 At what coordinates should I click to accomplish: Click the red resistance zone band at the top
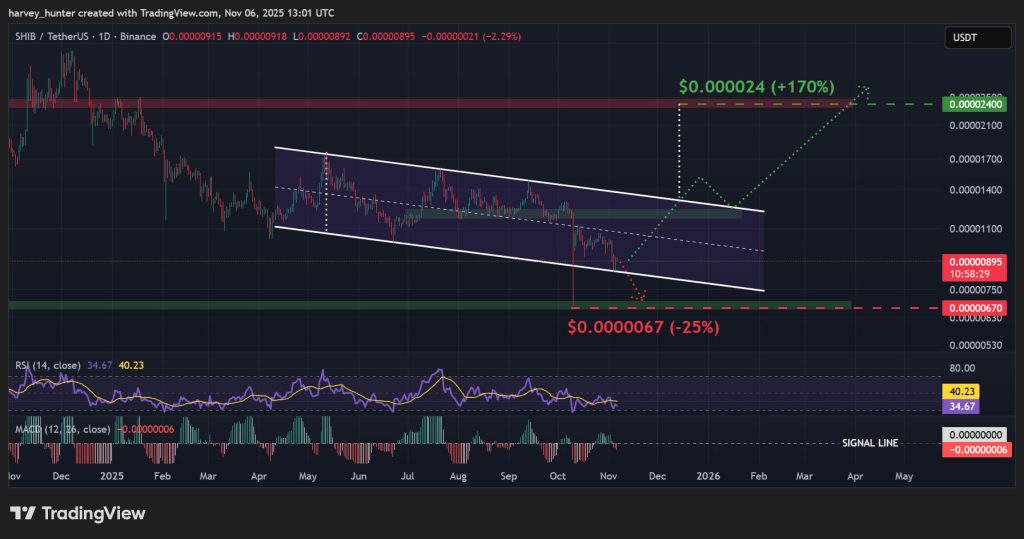point(300,103)
